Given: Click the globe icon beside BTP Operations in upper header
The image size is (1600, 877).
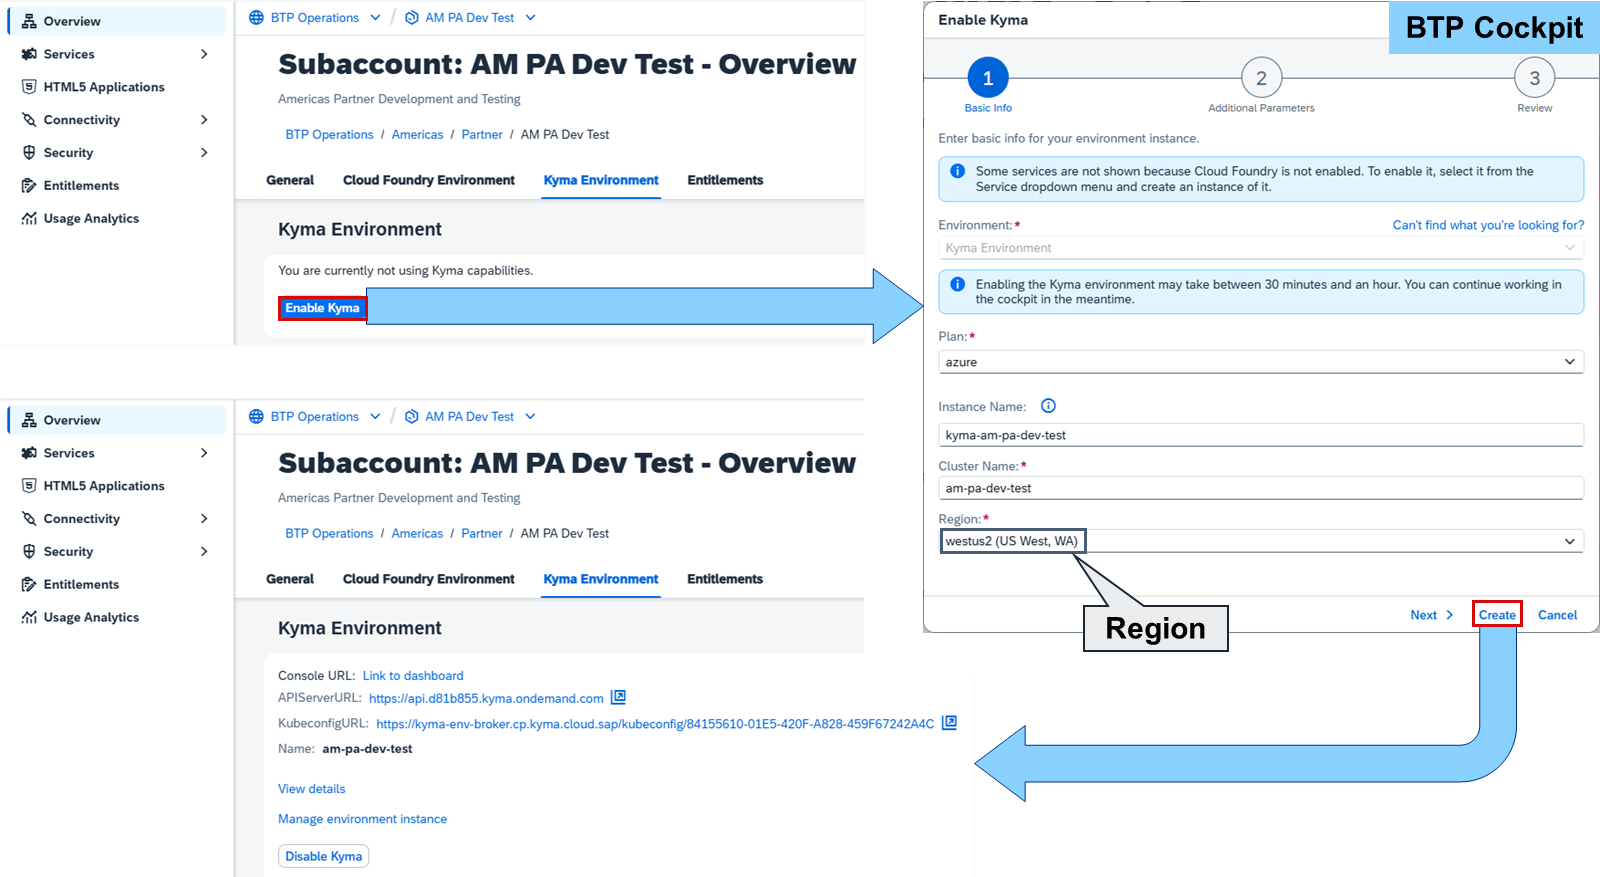Looking at the screenshot, I should click(x=256, y=17).
